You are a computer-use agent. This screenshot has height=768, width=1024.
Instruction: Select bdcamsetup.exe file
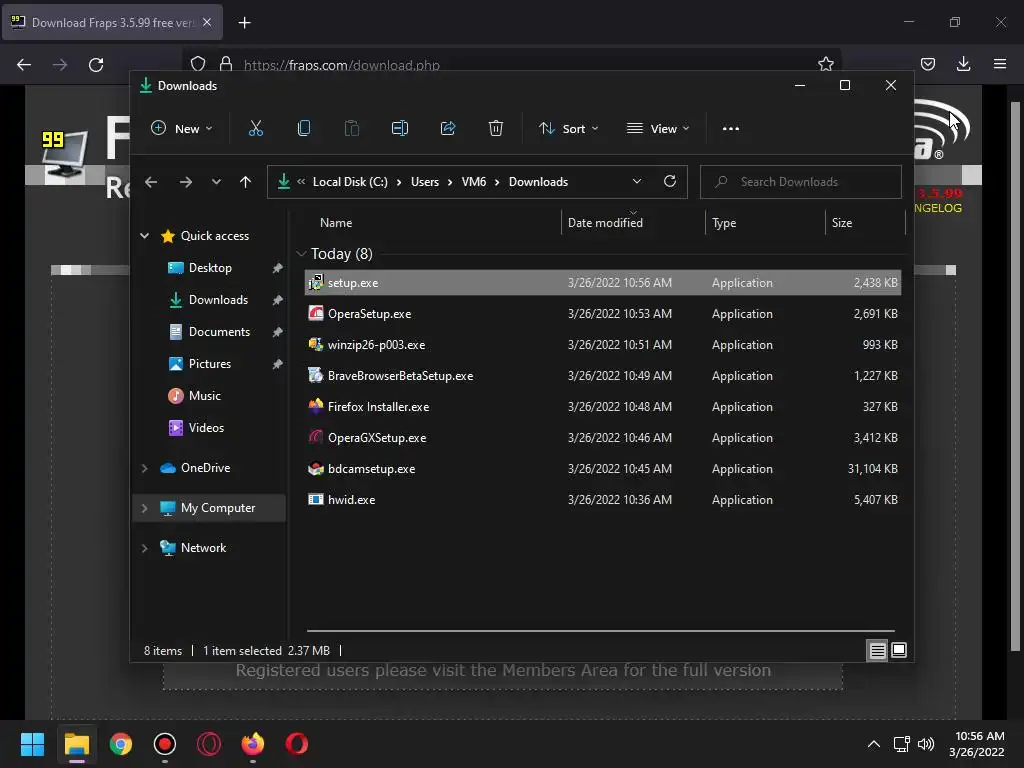tap(603, 469)
